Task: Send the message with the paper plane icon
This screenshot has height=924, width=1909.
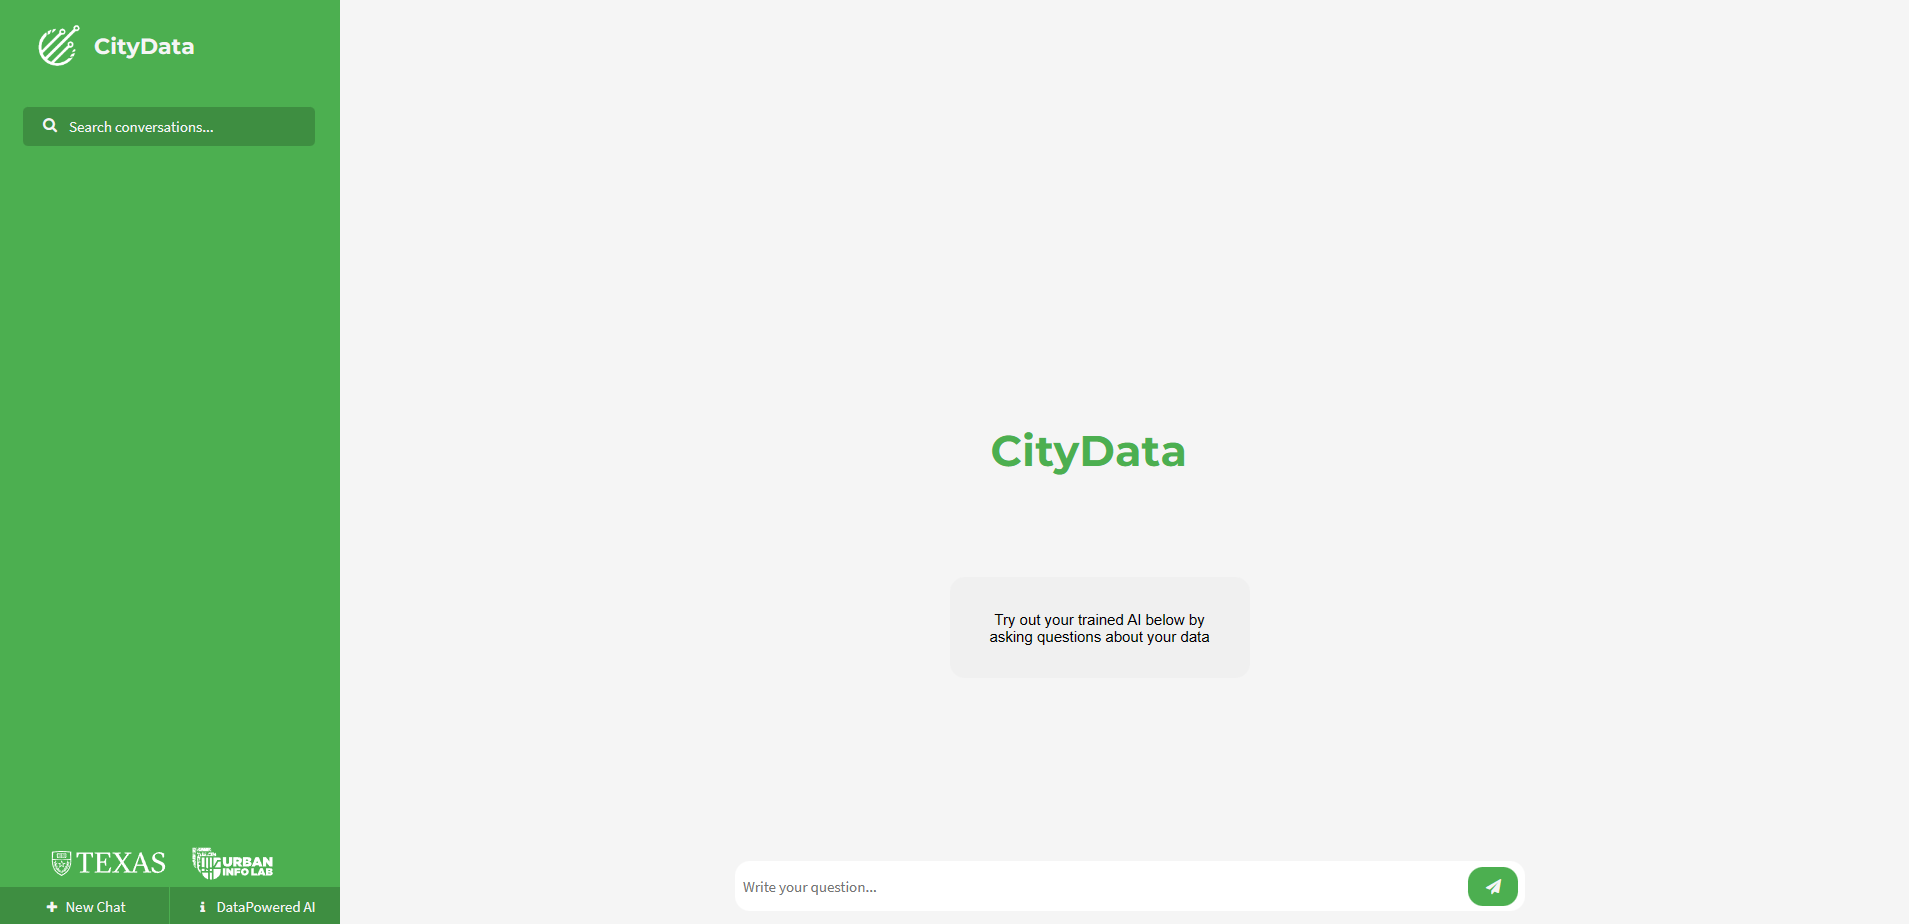Action: [1492, 887]
